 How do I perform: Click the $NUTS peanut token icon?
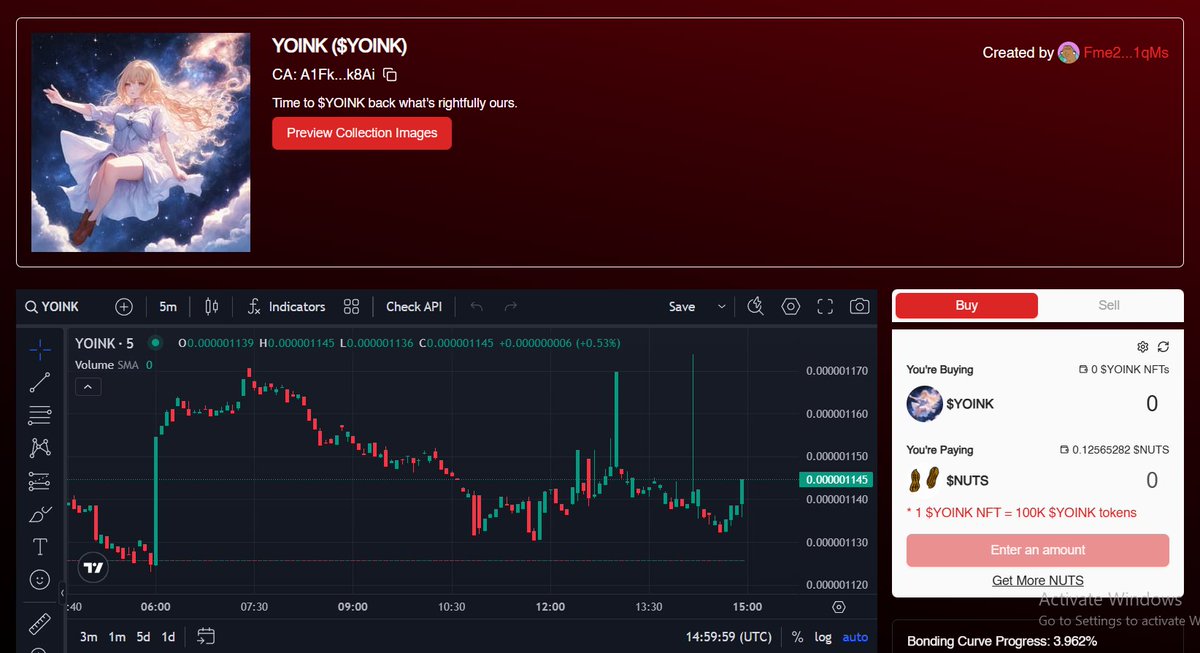click(x=924, y=481)
